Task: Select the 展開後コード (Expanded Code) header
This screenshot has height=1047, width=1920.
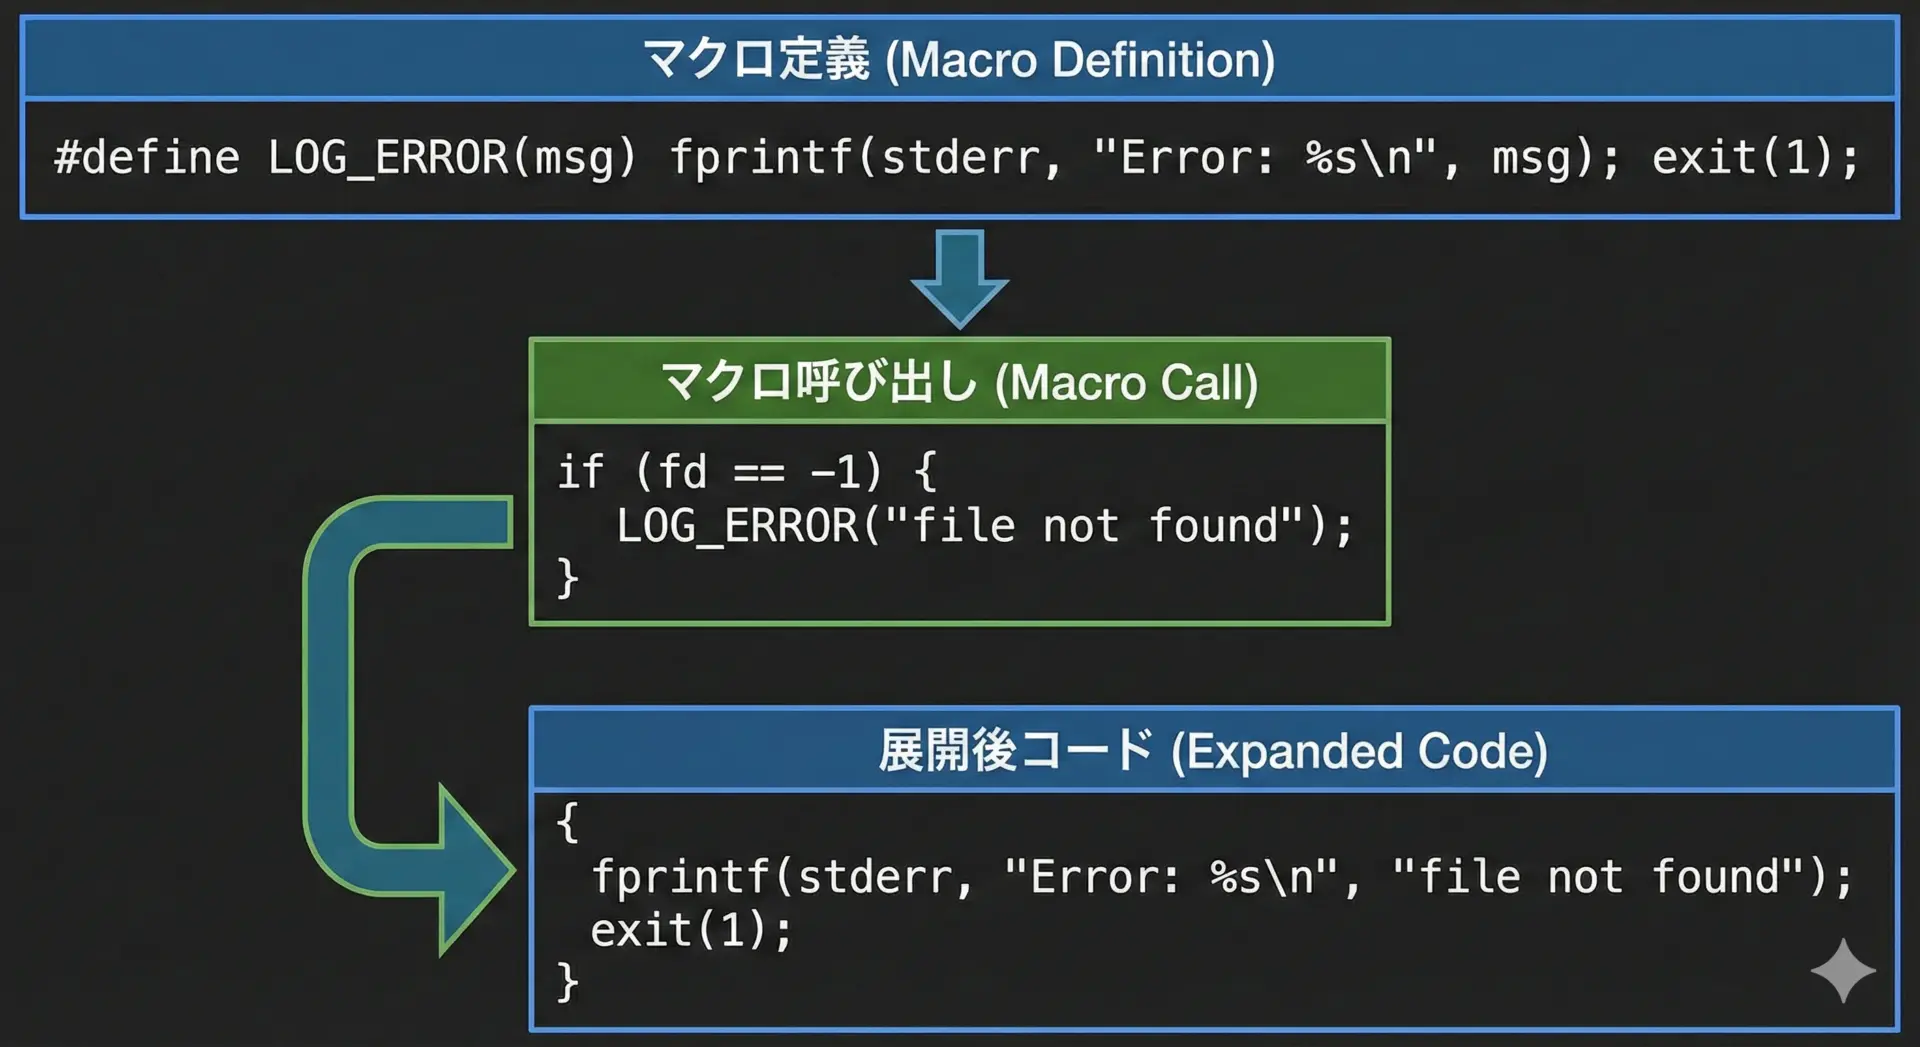Action: tap(1212, 751)
